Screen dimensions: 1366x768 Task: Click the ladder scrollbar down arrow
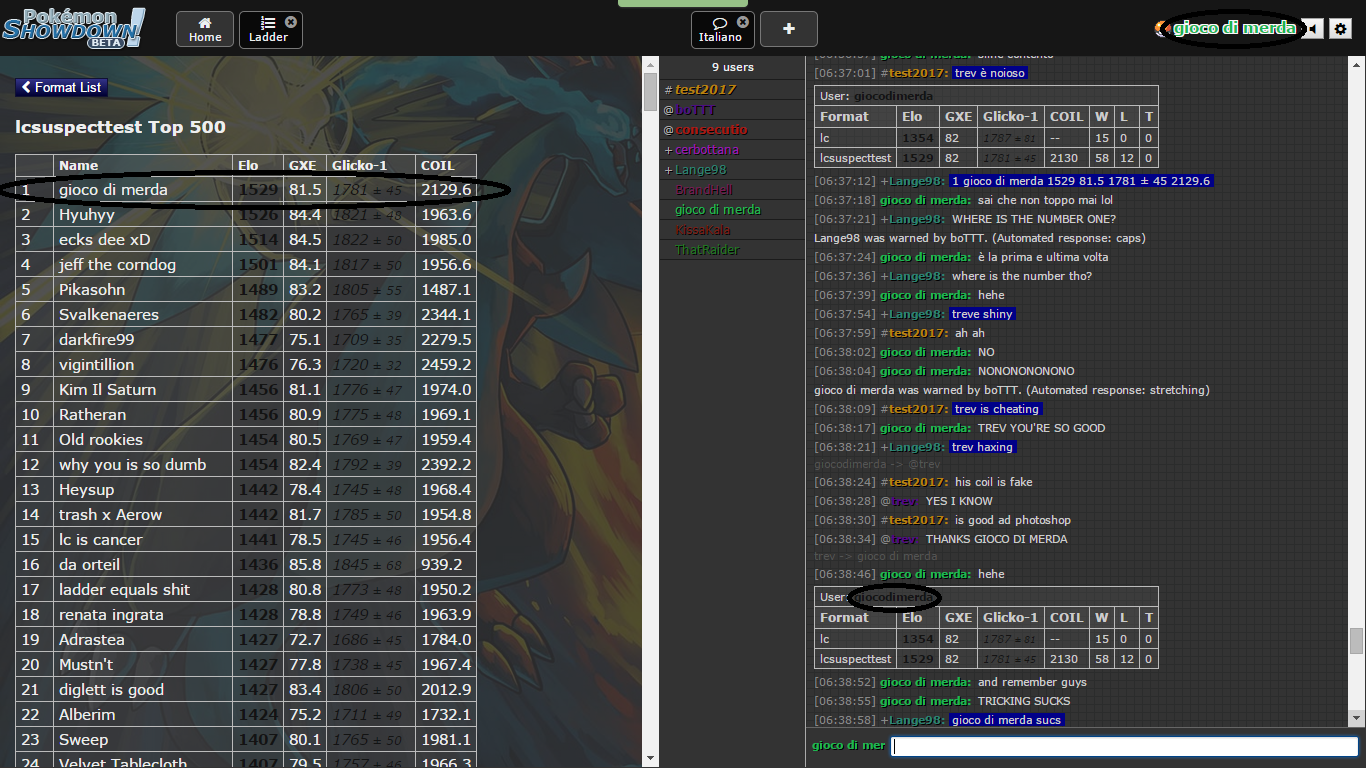[x=650, y=759]
